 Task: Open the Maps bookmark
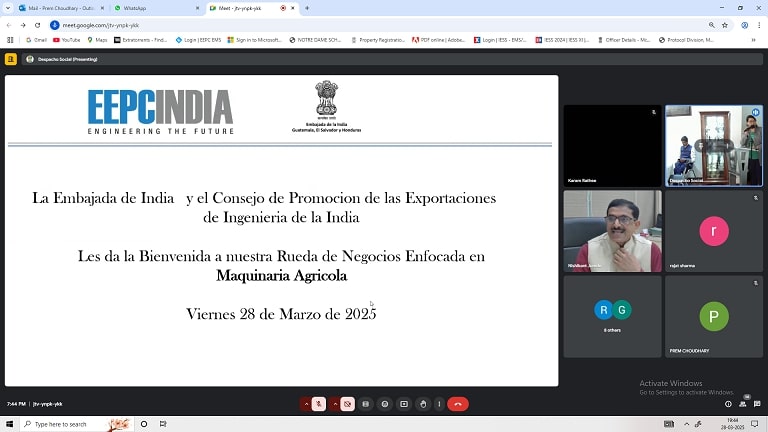tap(97, 40)
